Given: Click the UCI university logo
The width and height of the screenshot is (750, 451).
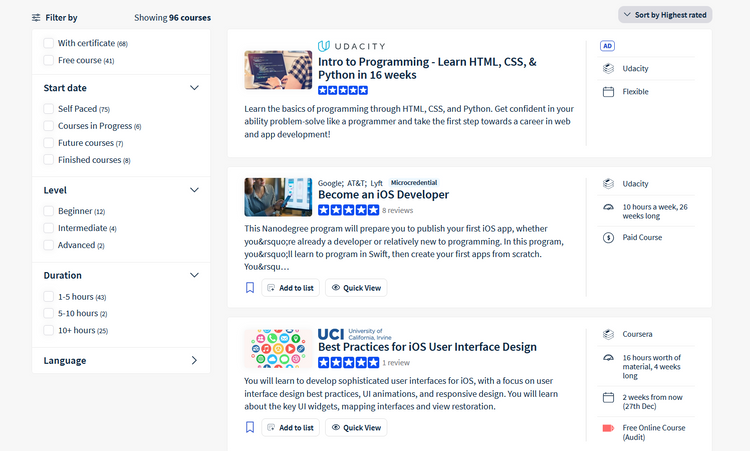Looking at the screenshot, I should click(354, 333).
